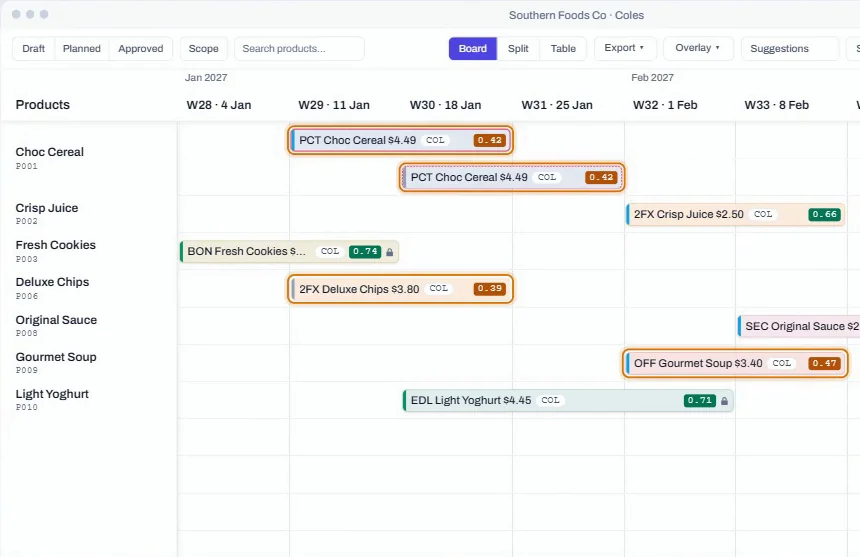Click COL tag on Deluxe Chips promo
Screen dimensions: 860x557
point(438,288)
